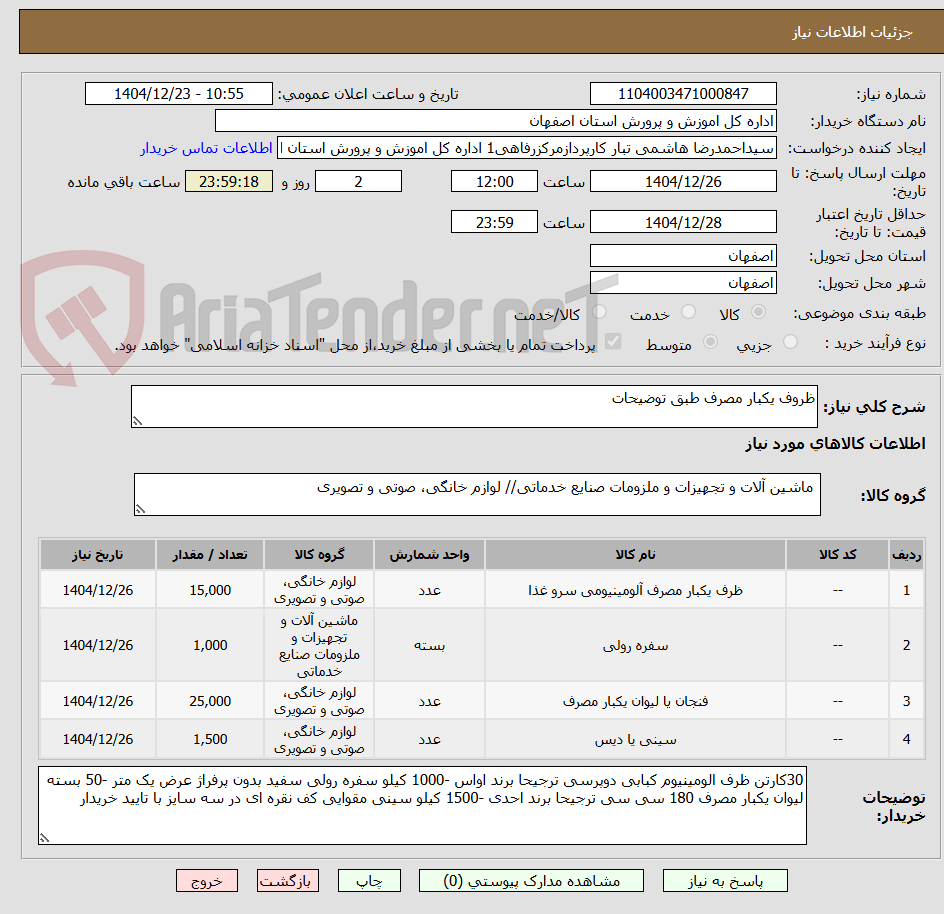Image resolution: width=944 pixels, height=914 pixels.
Task: Click the جزئیات اطلاعات نیاز header title
Action: point(852,32)
